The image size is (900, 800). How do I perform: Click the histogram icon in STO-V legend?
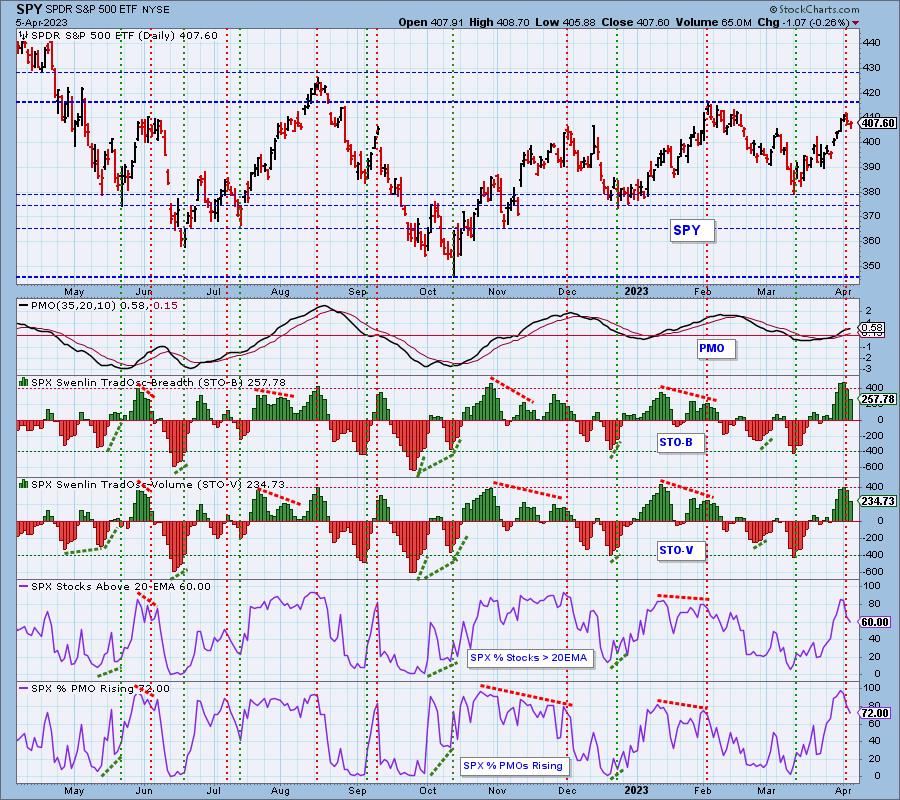[x=24, y=484]
